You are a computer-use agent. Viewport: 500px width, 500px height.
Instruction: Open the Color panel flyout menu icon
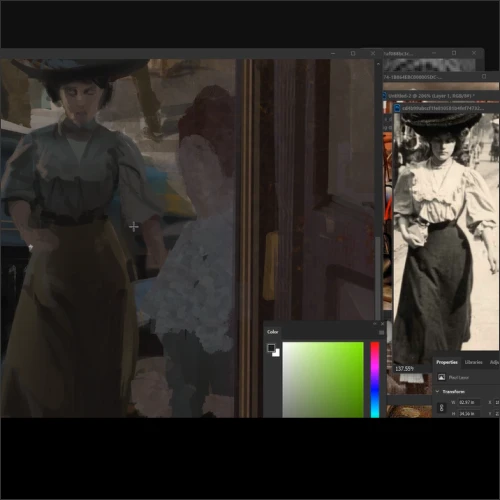pos(381,332)
